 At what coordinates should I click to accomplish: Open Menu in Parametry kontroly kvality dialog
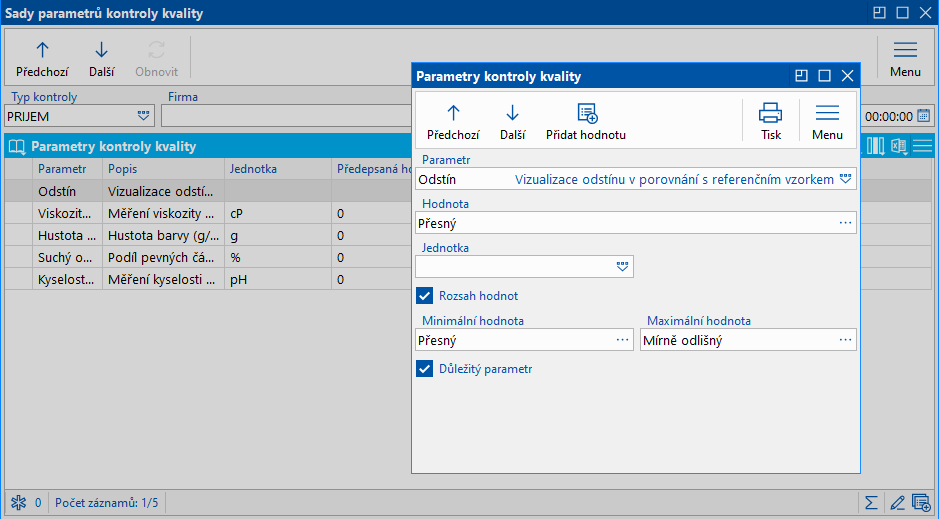click(x=827, y=122)
